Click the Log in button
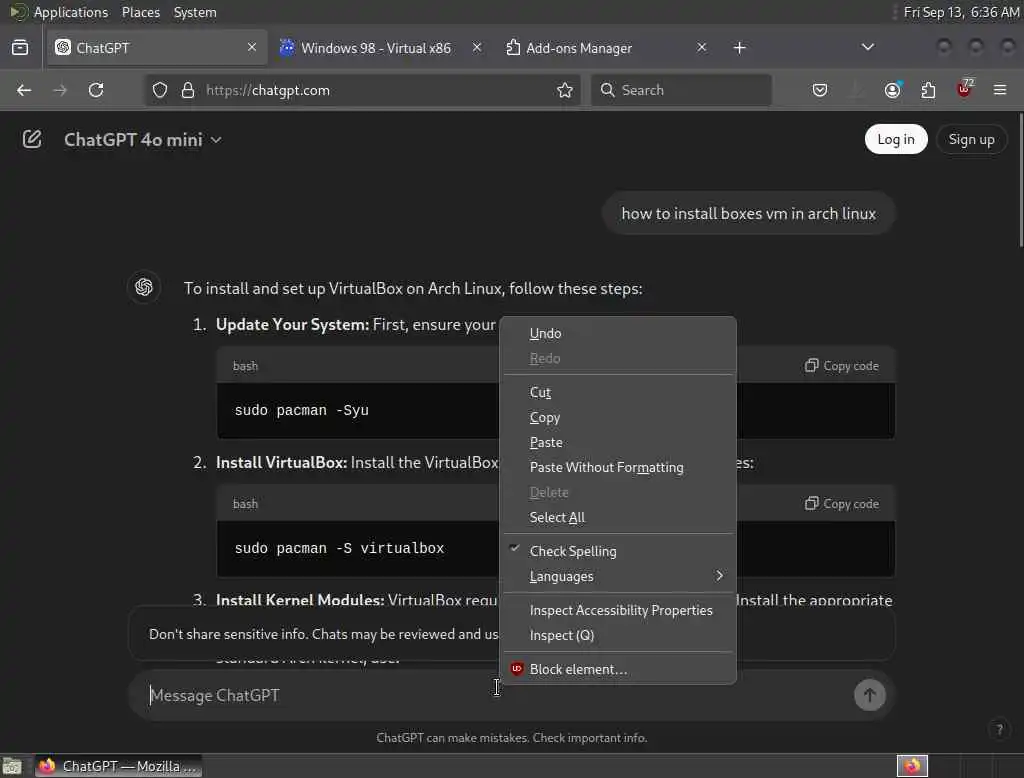1024x778 pixels. click(896, 139)
